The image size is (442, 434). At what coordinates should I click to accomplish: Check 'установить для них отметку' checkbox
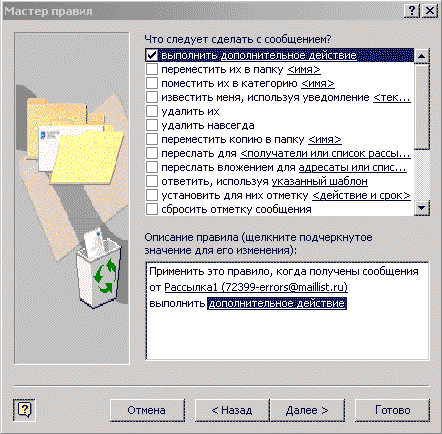point(152,195)
